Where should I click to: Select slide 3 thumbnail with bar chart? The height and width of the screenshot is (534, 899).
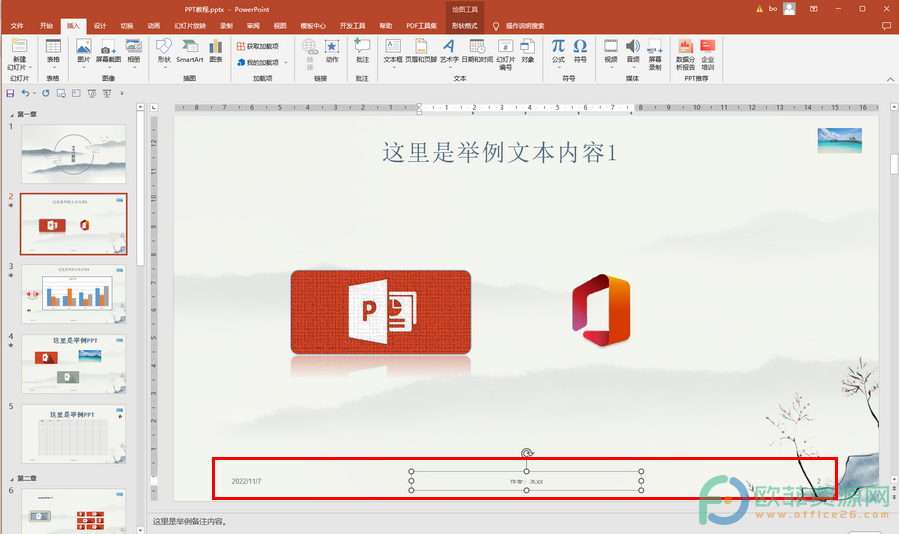[73, 294]
